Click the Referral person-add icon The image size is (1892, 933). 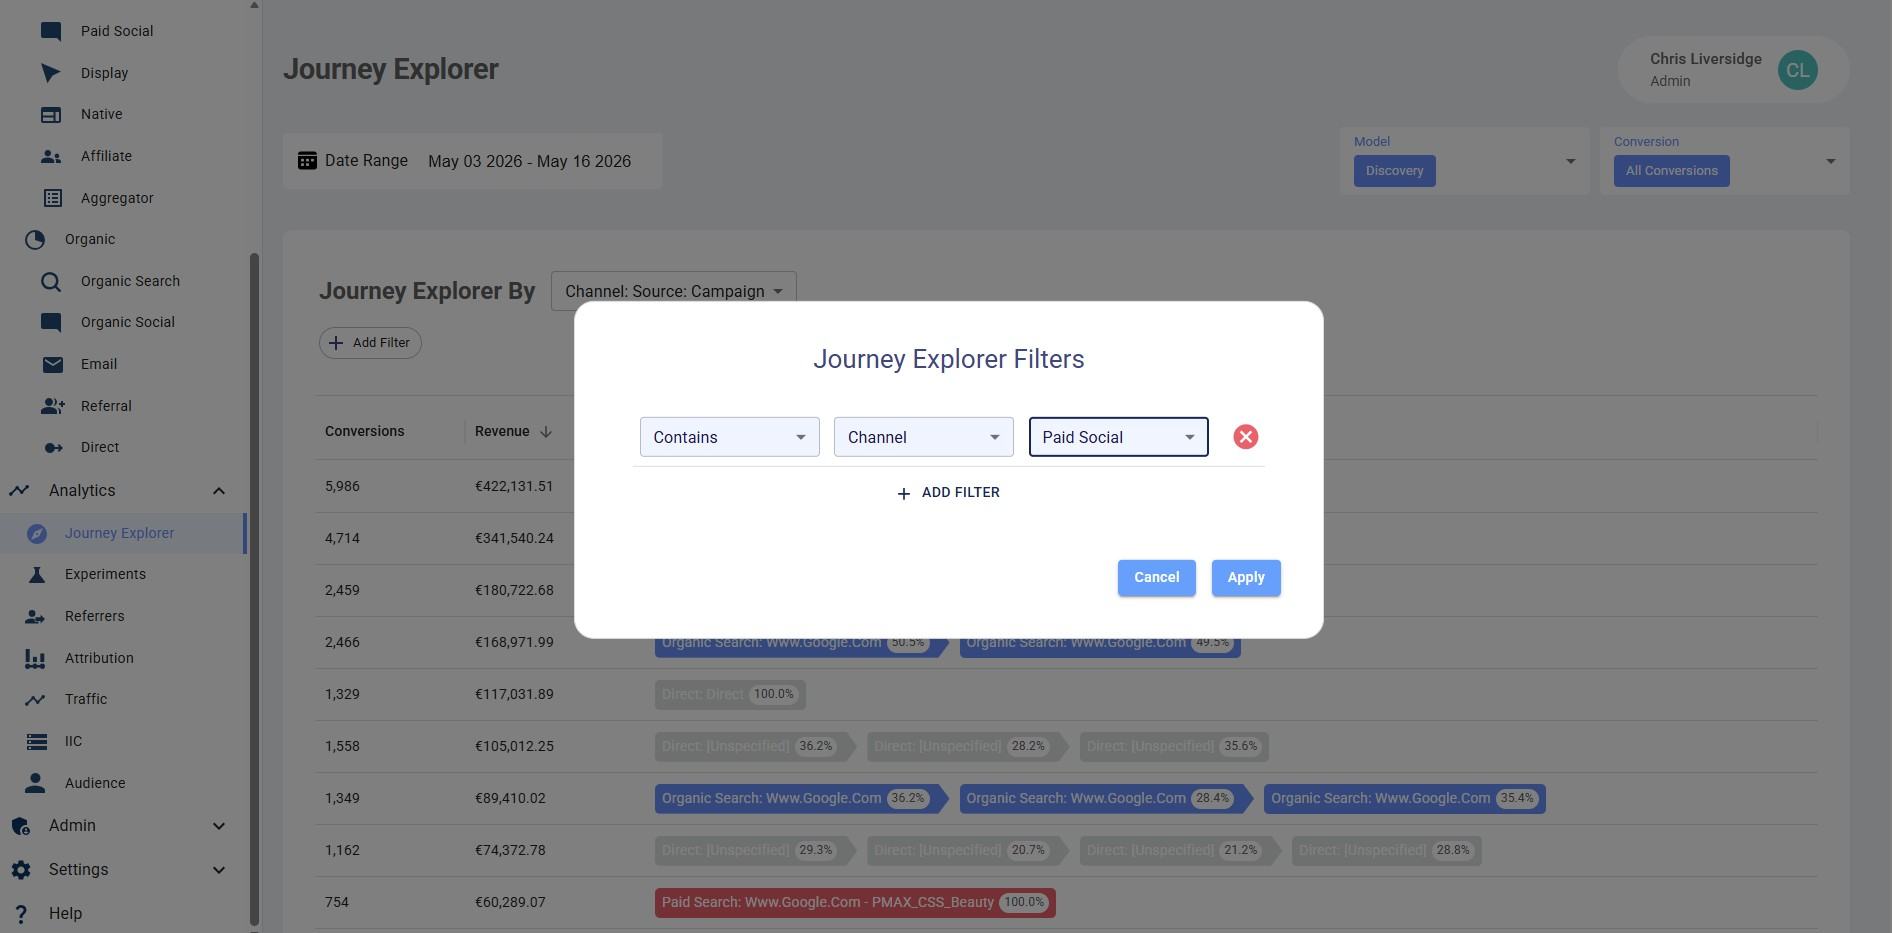click(x=52, y=406)
